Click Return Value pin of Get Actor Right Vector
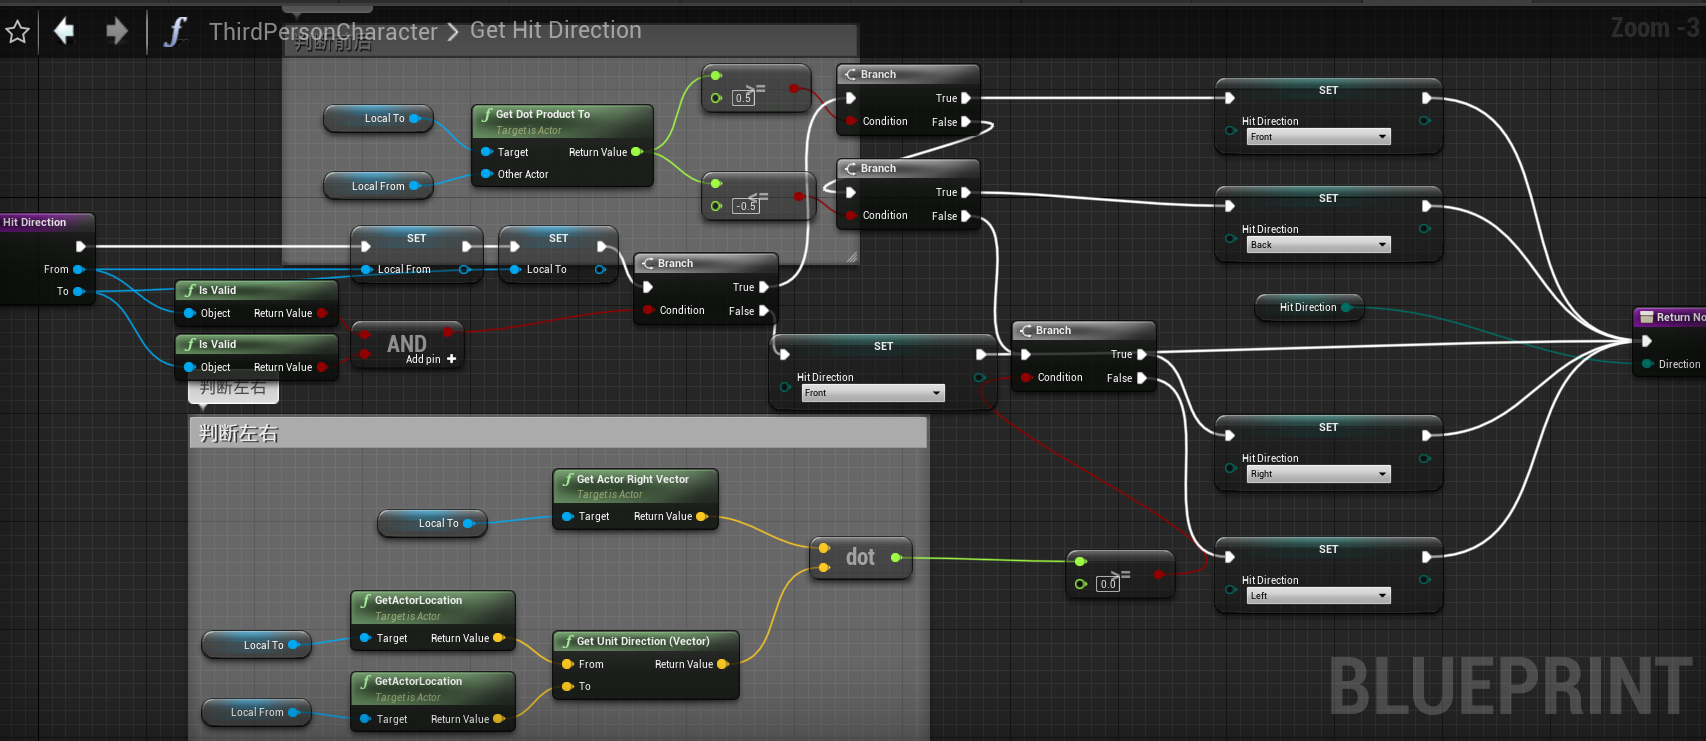1706x741 pixels. point(702,516)
